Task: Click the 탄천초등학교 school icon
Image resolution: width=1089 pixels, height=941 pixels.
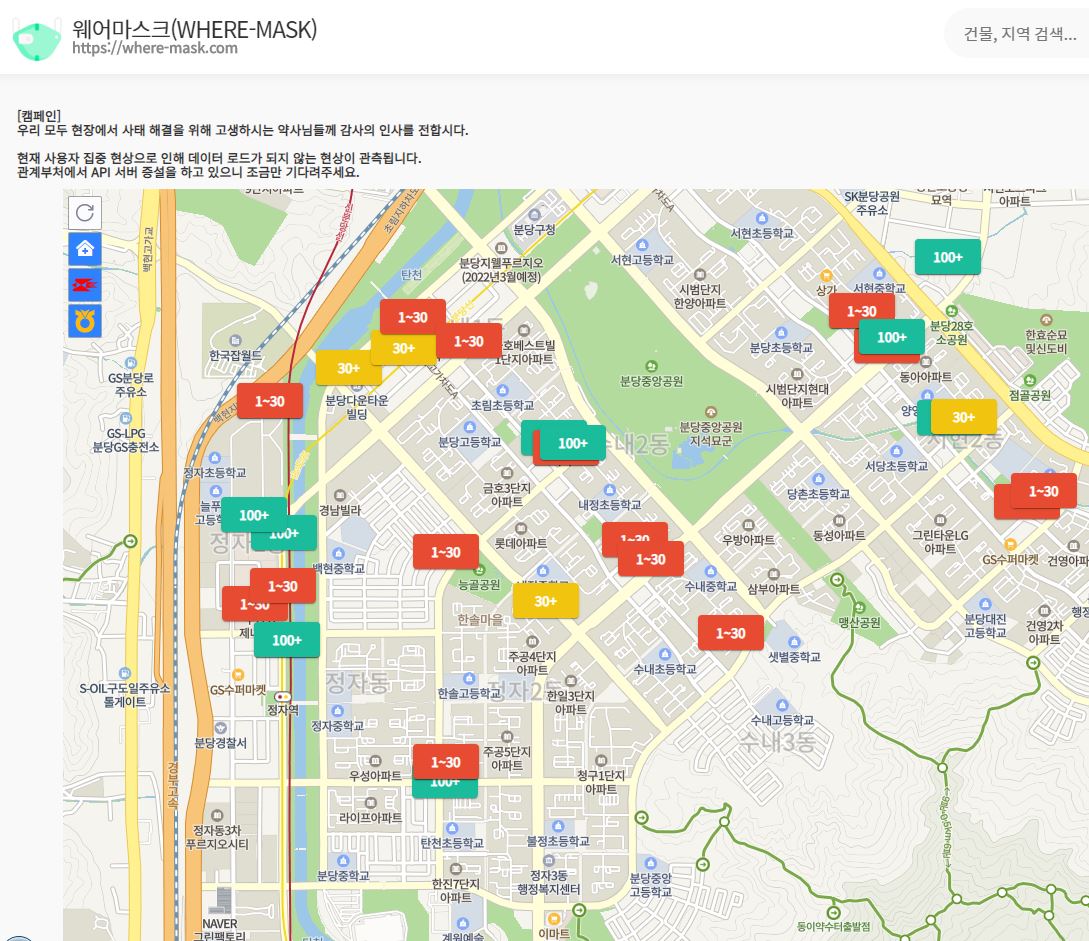Action: 452,828
